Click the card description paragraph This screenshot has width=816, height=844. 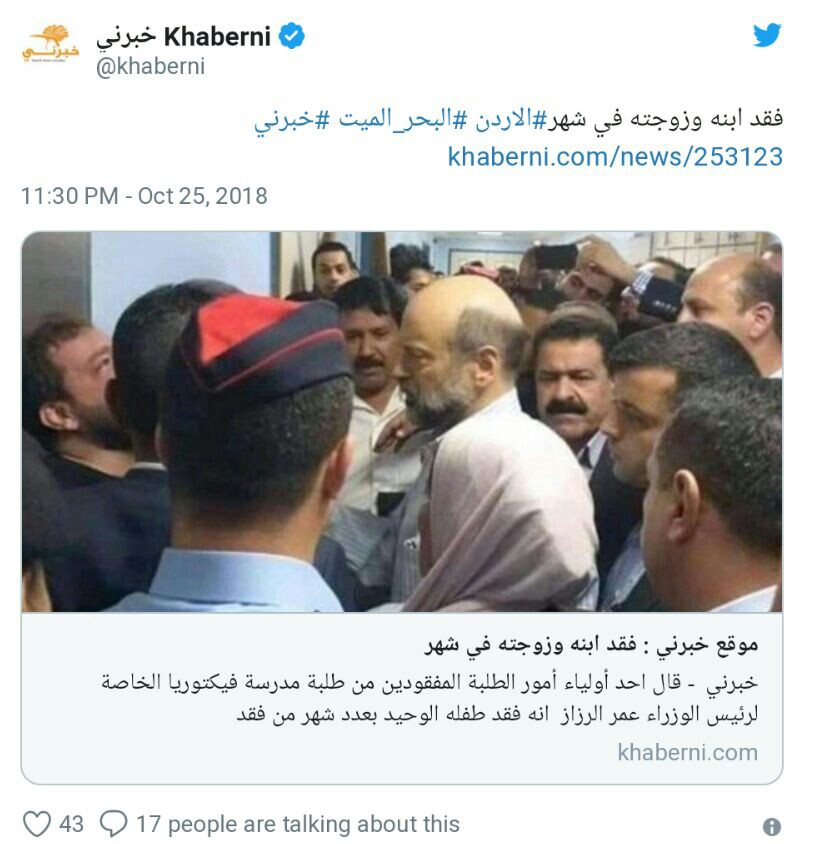tap(430, 698)
